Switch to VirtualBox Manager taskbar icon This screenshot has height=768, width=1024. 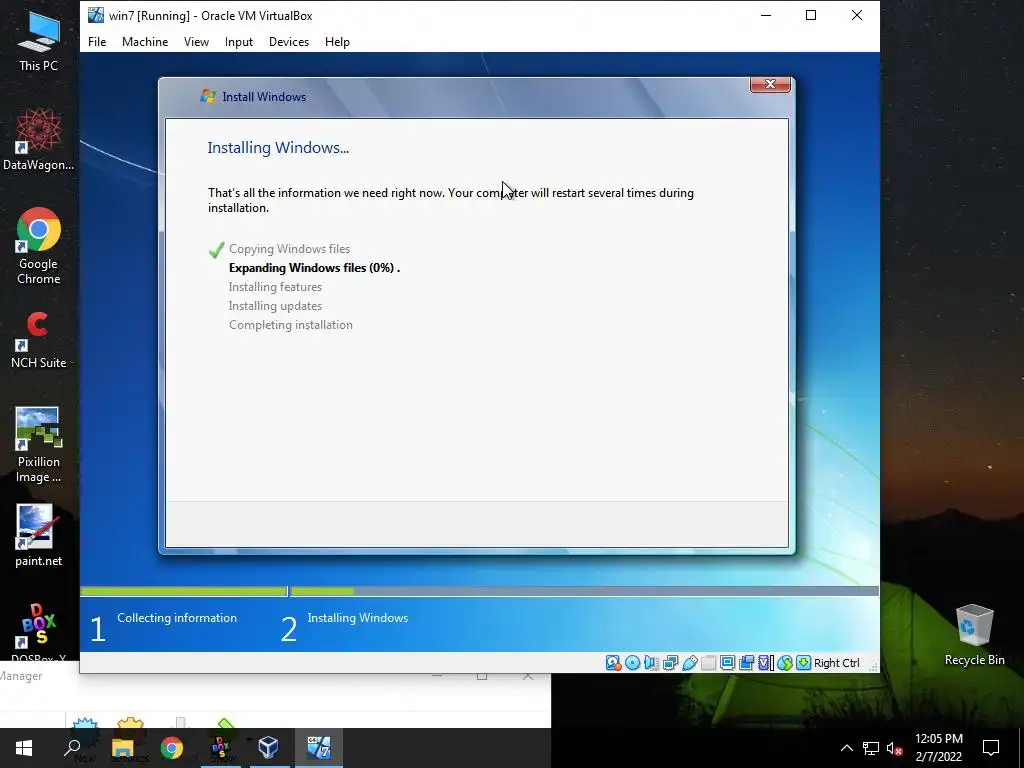(268, 748)
